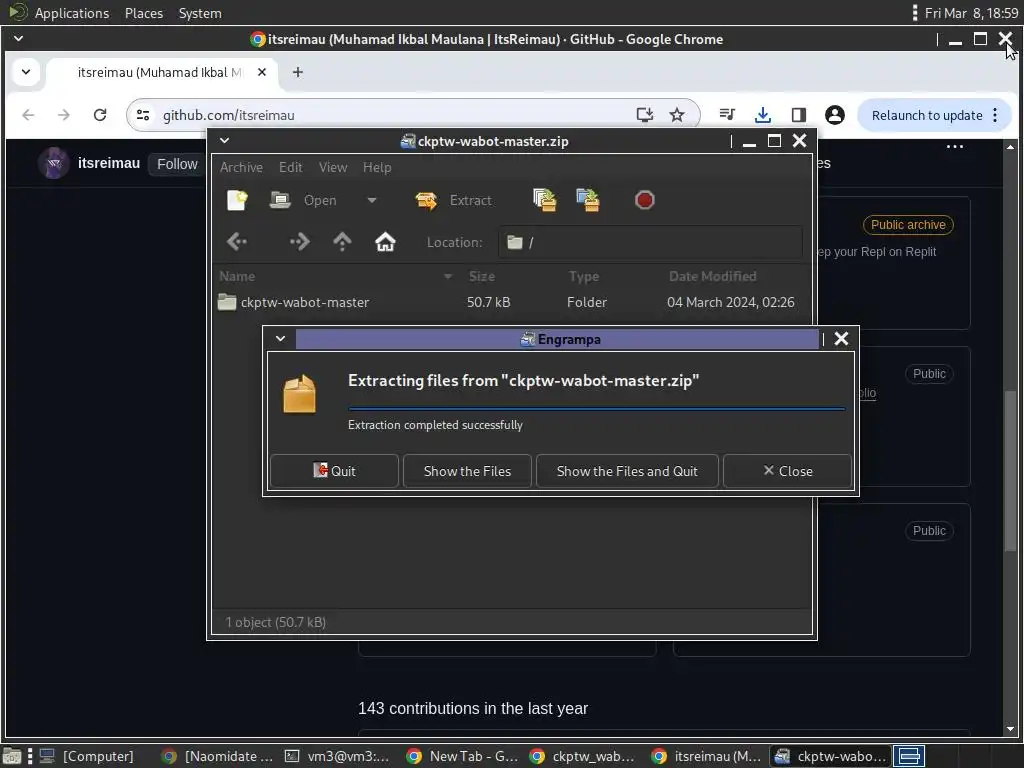Switch to the Naomidate Chrome taskbar item
Screen dimensions: 1024x768
(x=217, y=756)
